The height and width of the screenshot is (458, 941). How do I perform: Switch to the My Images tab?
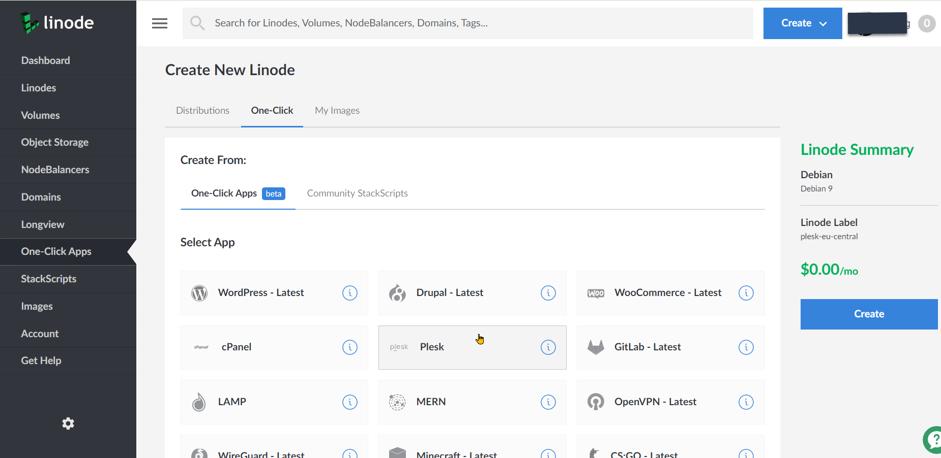pos(337,110)
